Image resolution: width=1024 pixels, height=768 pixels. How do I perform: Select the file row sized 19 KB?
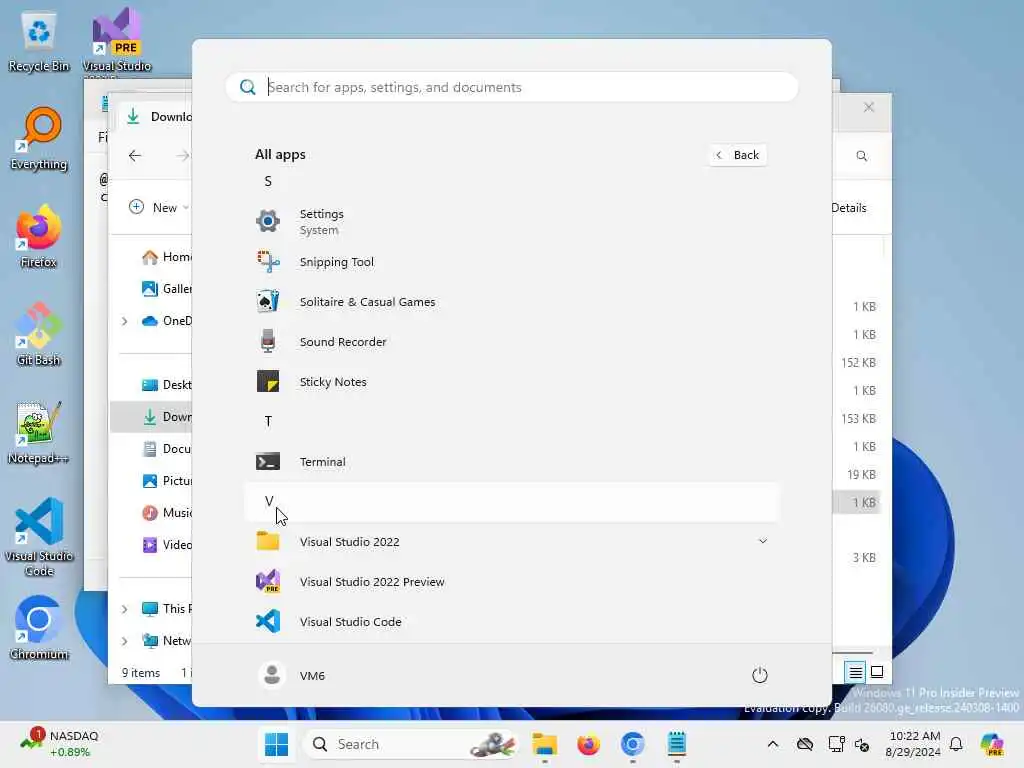pos(857,475)
